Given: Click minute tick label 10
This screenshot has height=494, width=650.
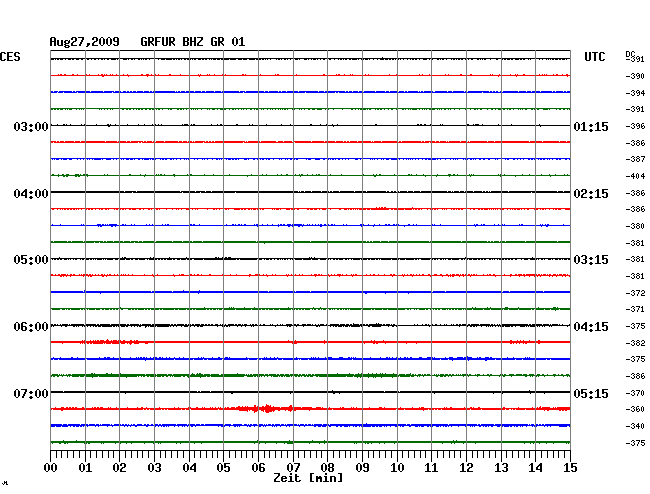Looking at the screenshot, I should [x=397, y=468].
